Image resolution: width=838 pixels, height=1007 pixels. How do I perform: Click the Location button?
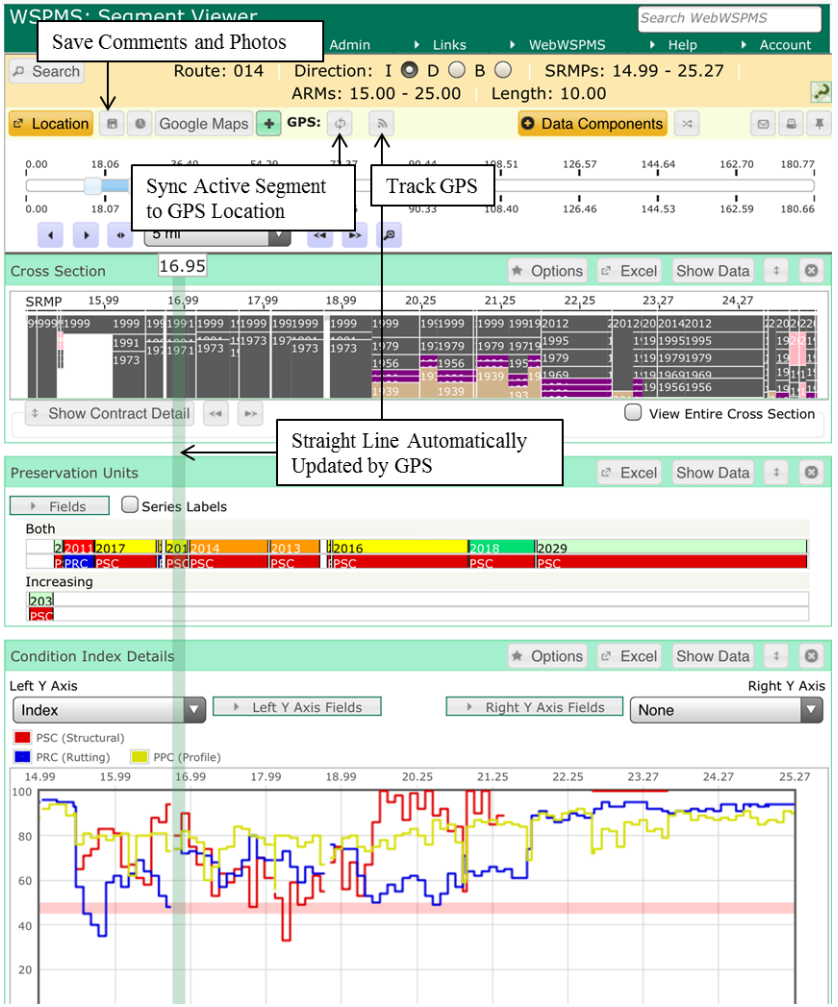pos(51,124)
